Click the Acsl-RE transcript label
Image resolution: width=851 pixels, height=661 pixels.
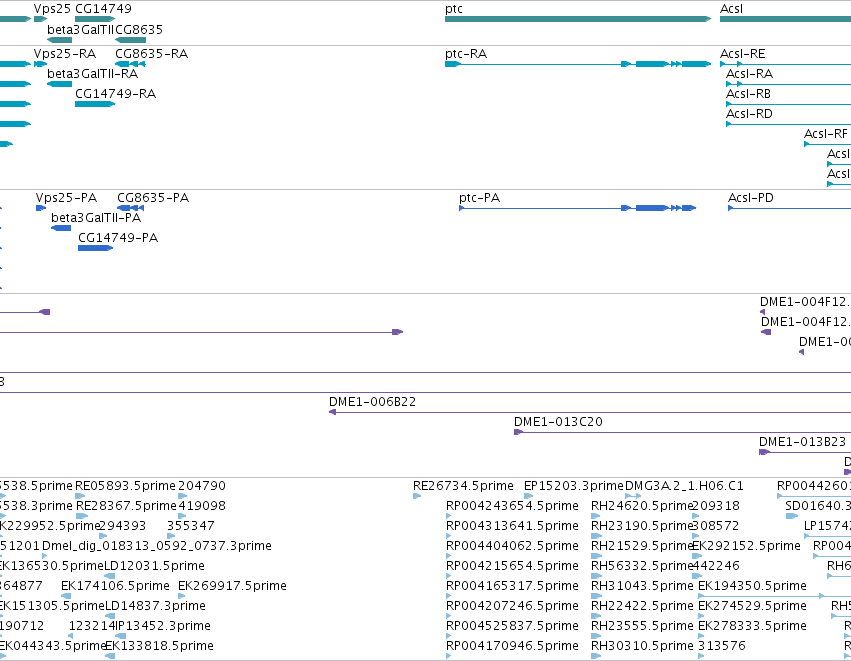click(x=742, y=54)
